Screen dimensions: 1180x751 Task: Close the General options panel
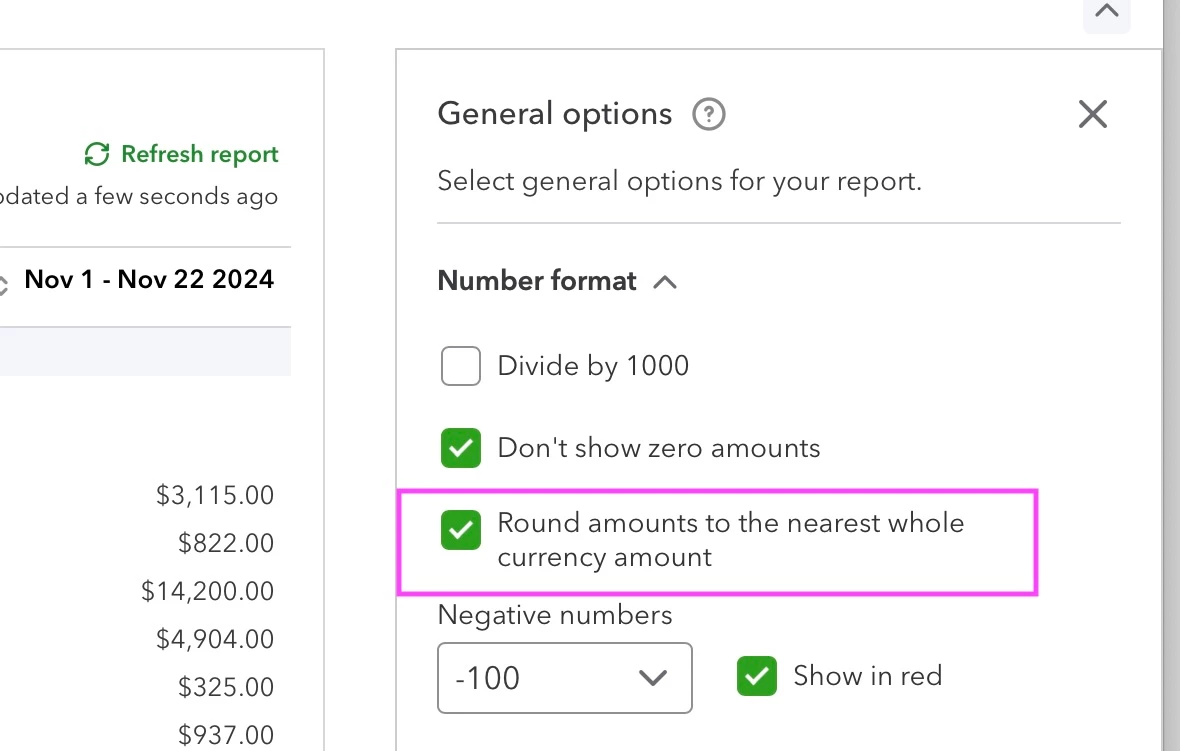coord(1092,114)
